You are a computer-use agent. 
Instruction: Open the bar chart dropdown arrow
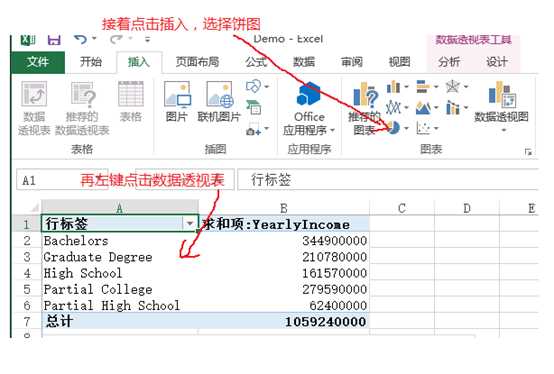436,87
